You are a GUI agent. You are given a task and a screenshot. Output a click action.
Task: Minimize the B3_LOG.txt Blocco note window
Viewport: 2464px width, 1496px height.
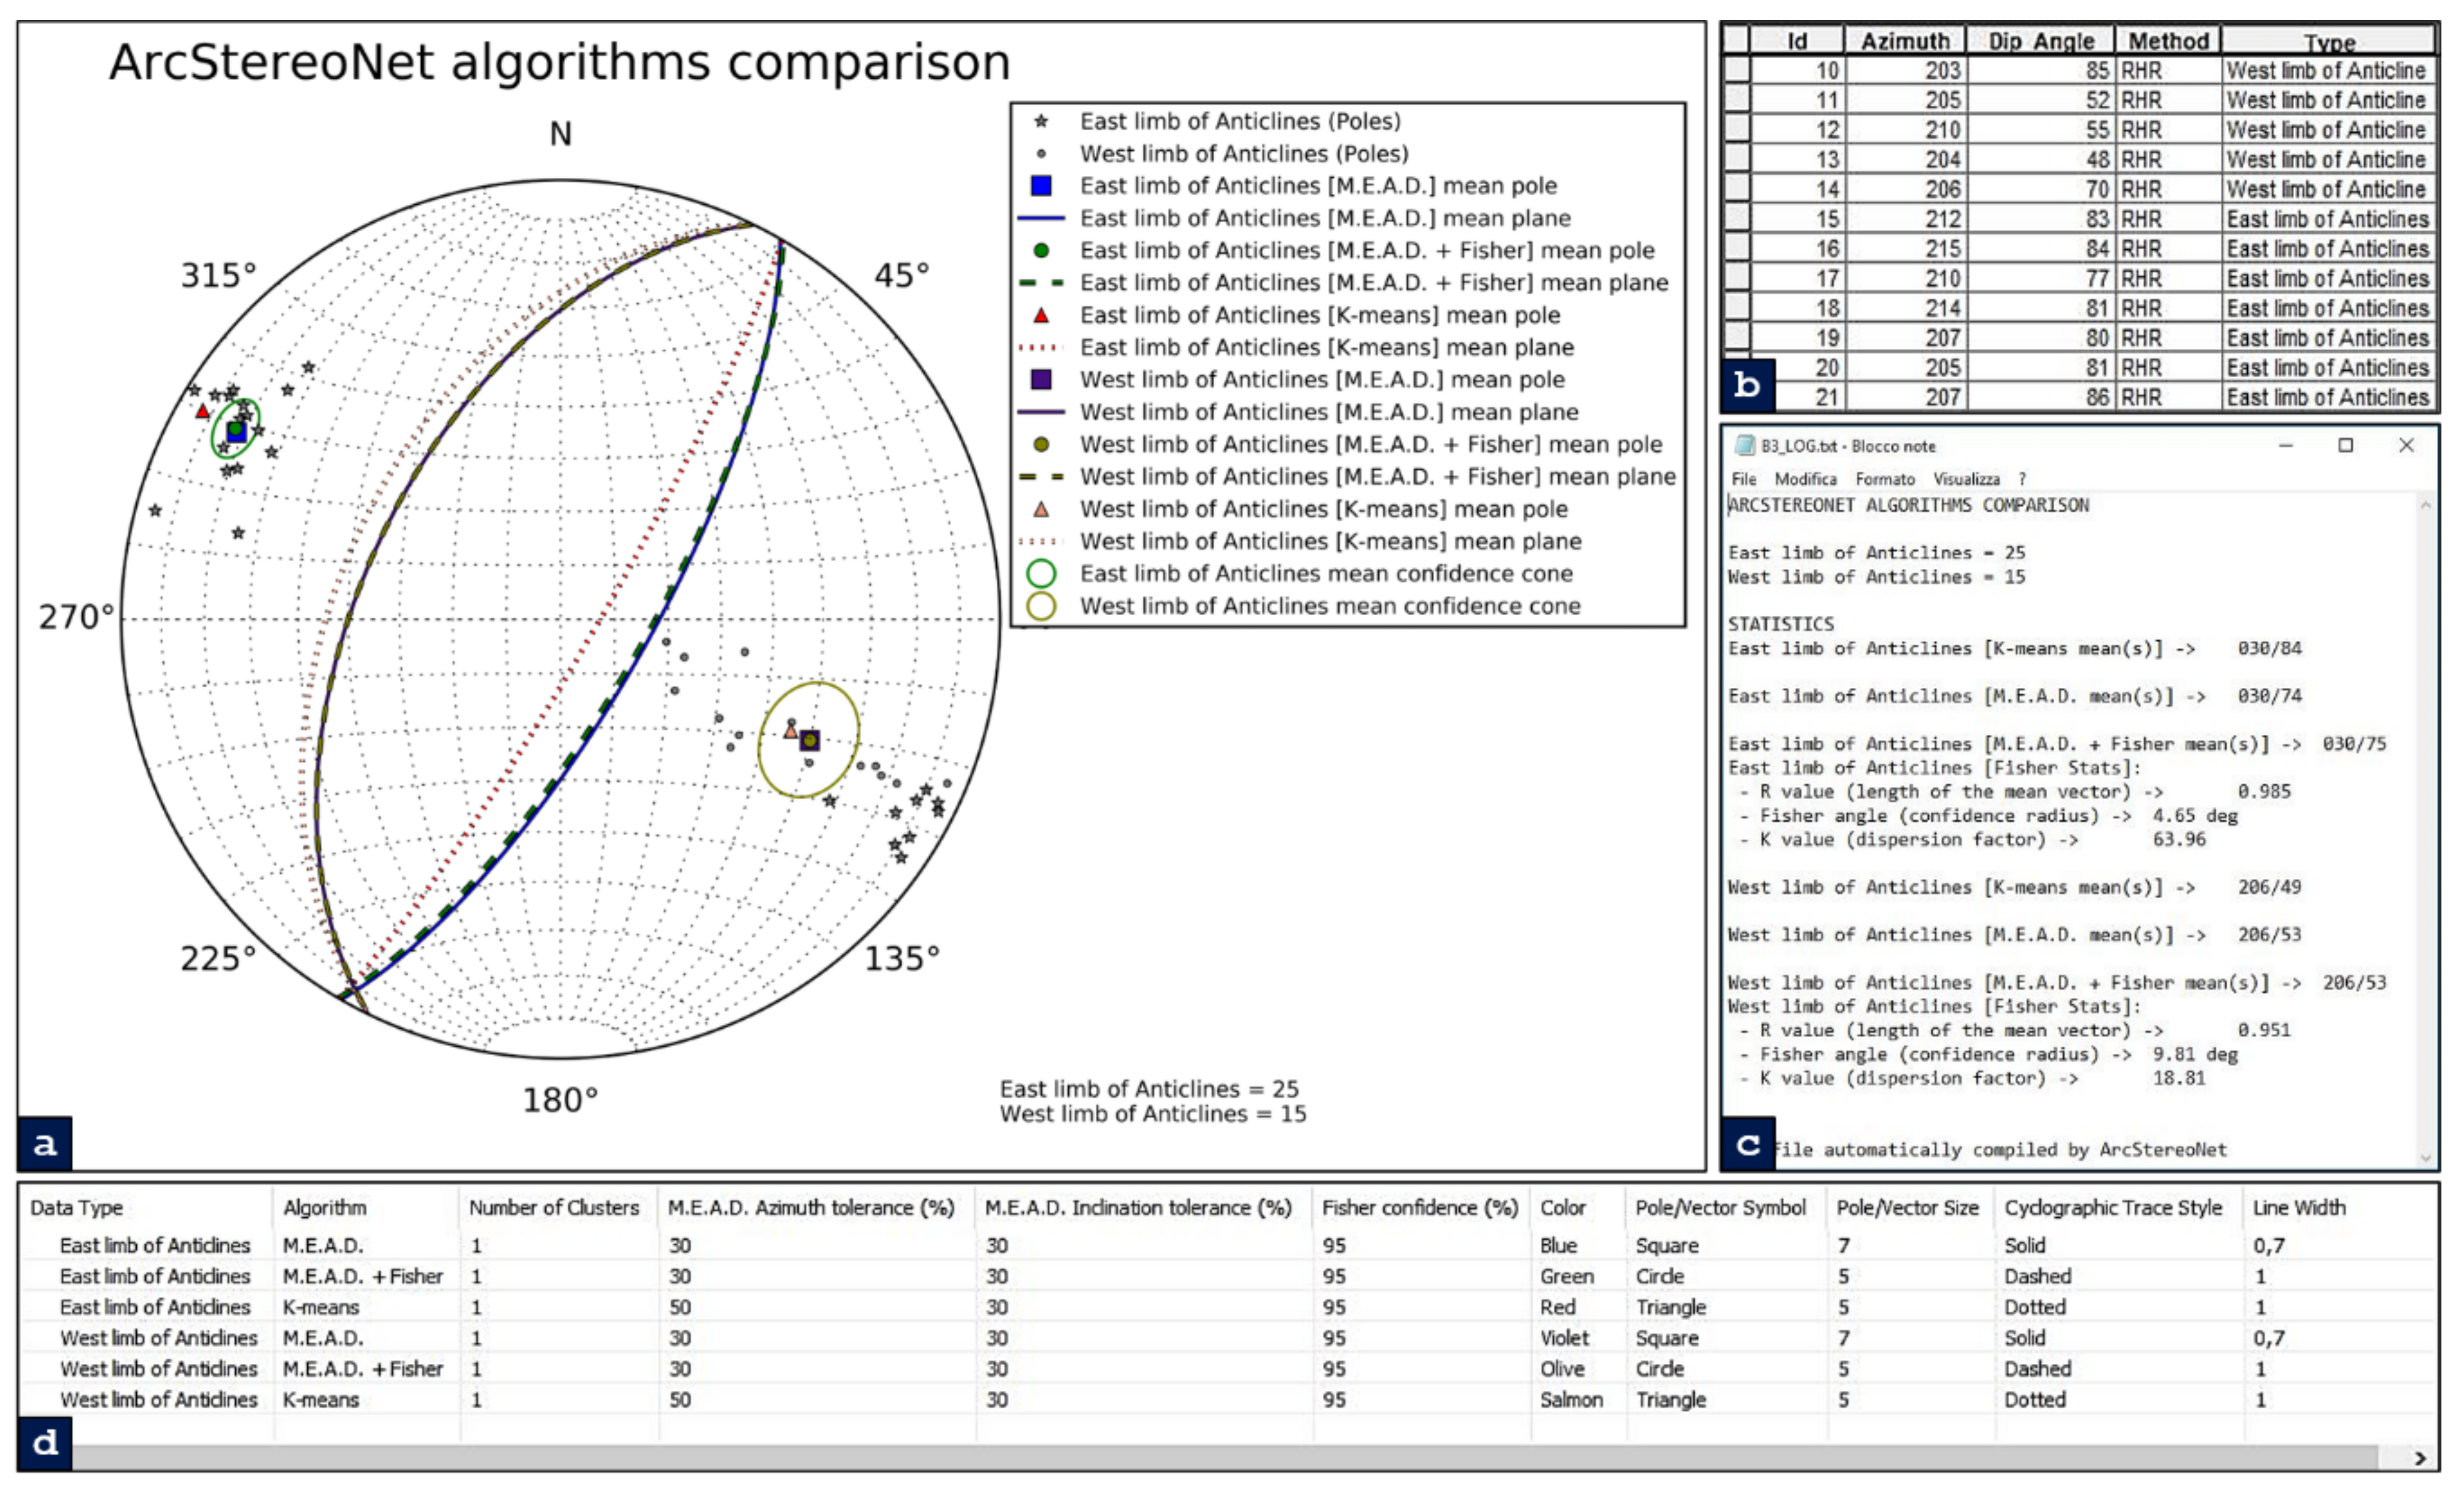pyautogui.click(x=2285, y=445)
